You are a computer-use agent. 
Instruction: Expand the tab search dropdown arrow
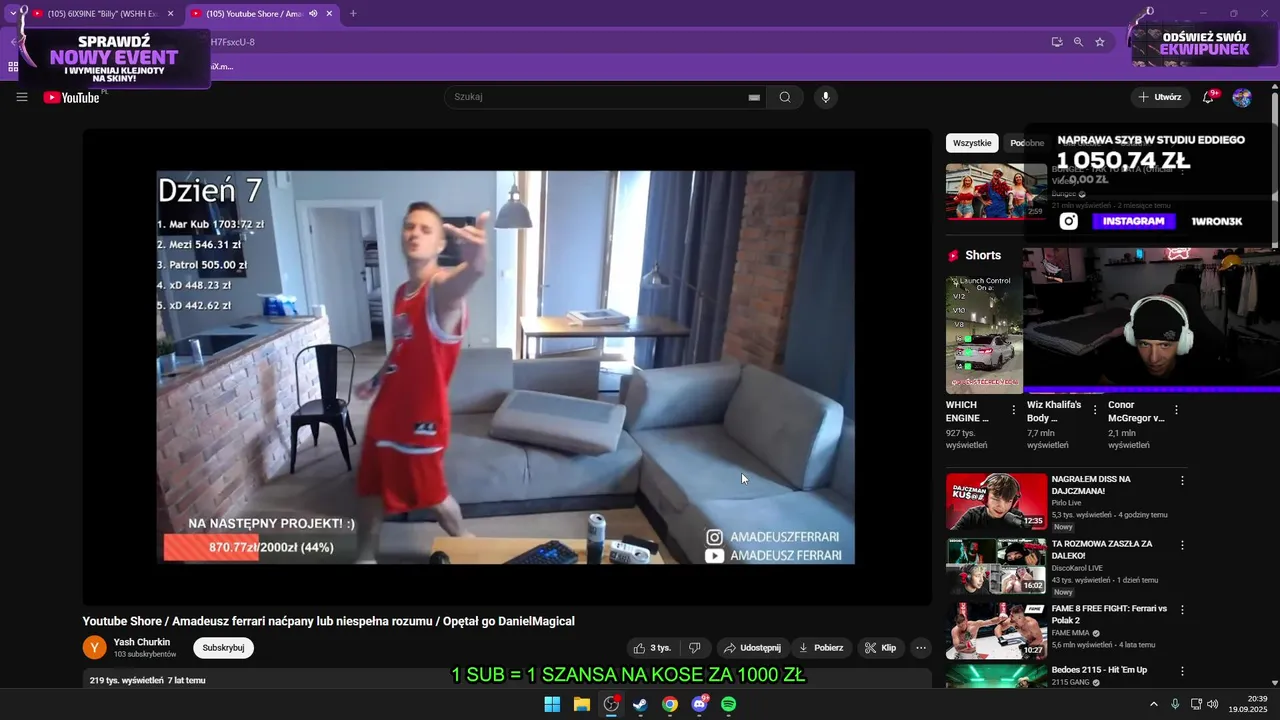(x=12, y=14)
